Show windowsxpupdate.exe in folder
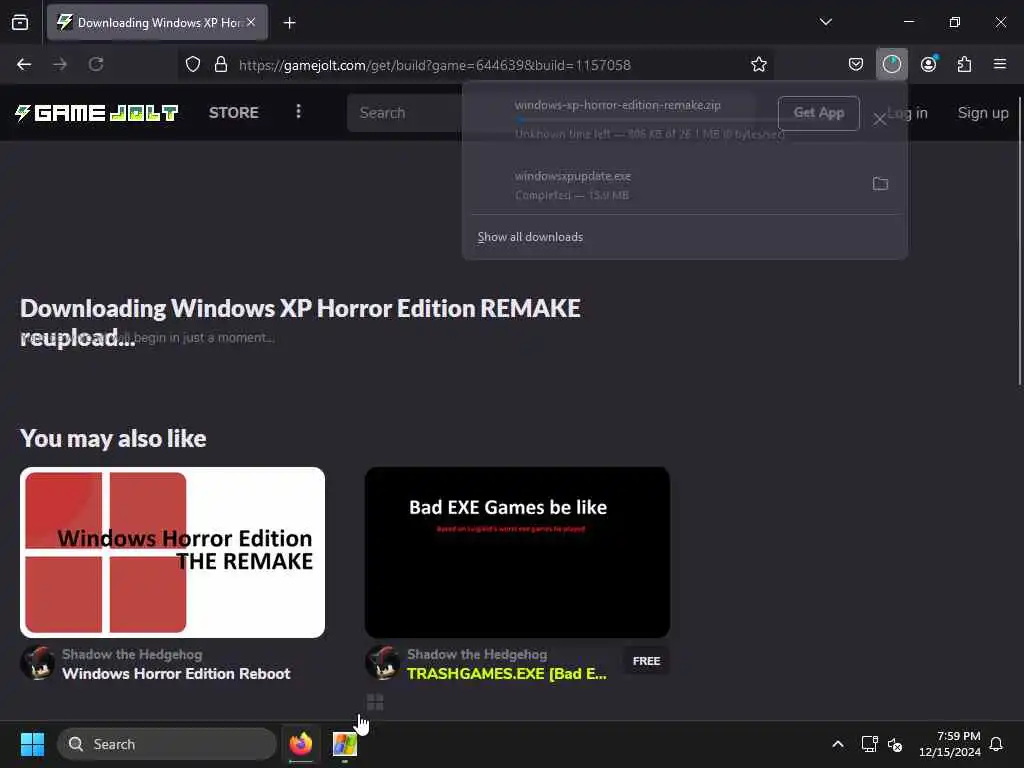 coord(880,184)
